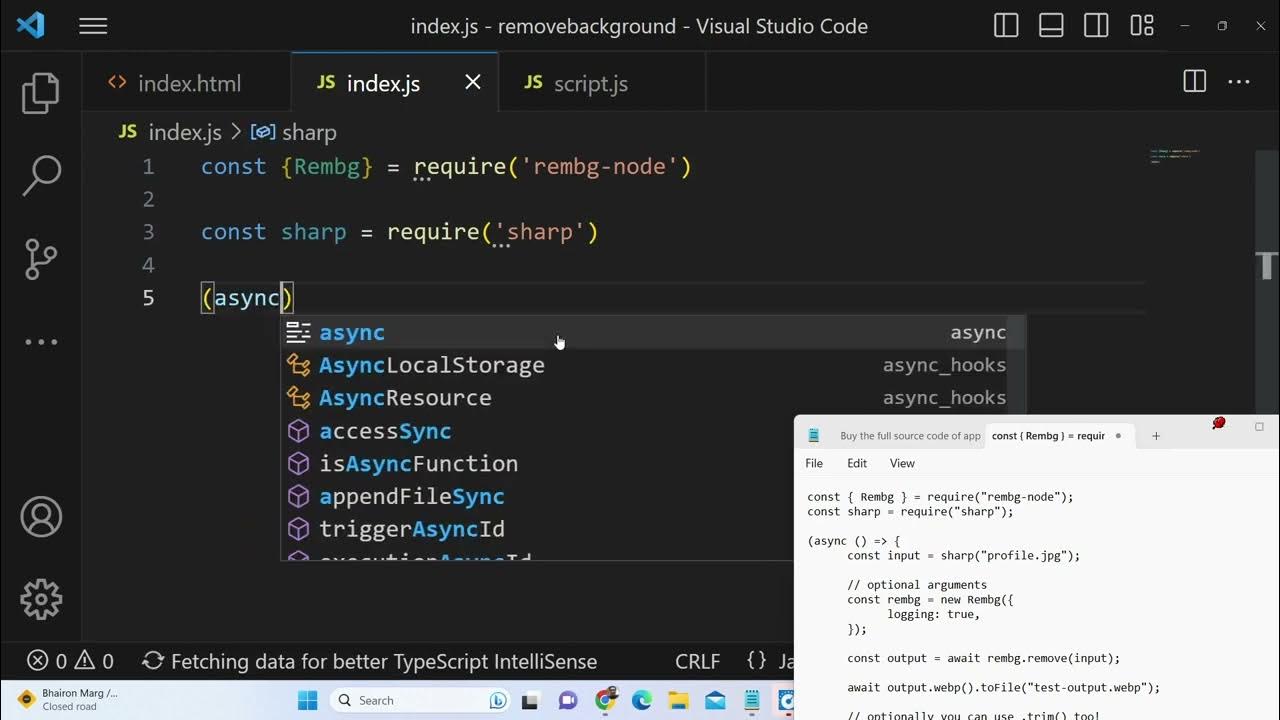
Task: Add a new tab in Notepad
Action: click(x=1156, y=436)
